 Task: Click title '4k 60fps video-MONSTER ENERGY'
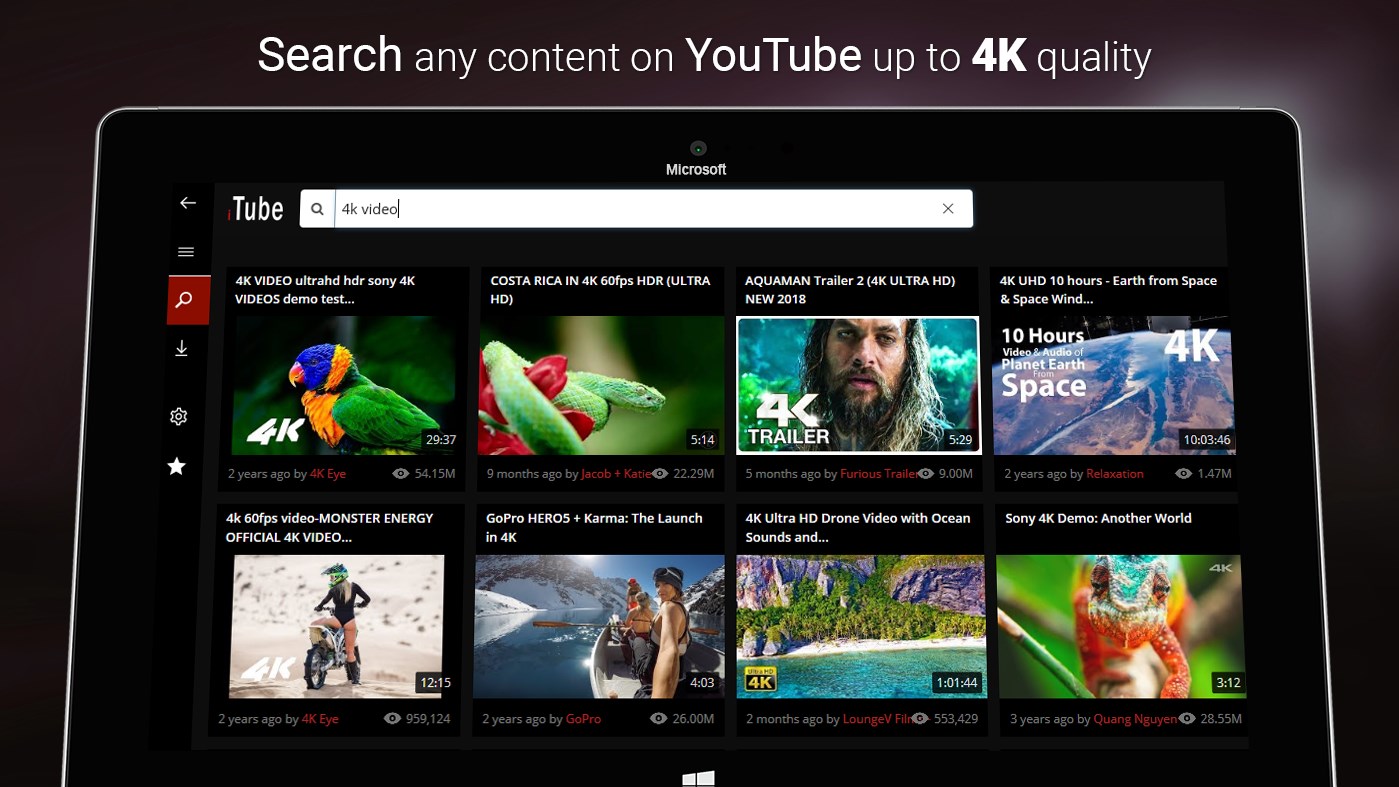click(x=329, y=518)
